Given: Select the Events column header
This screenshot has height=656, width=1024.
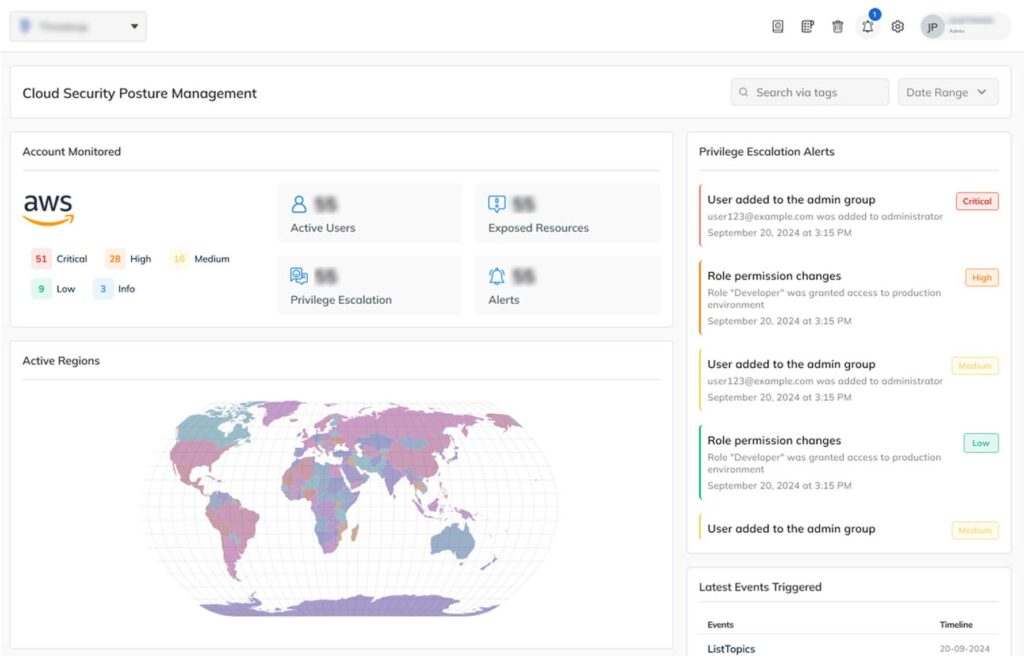Looking at the screenshot, I should 720,624.
